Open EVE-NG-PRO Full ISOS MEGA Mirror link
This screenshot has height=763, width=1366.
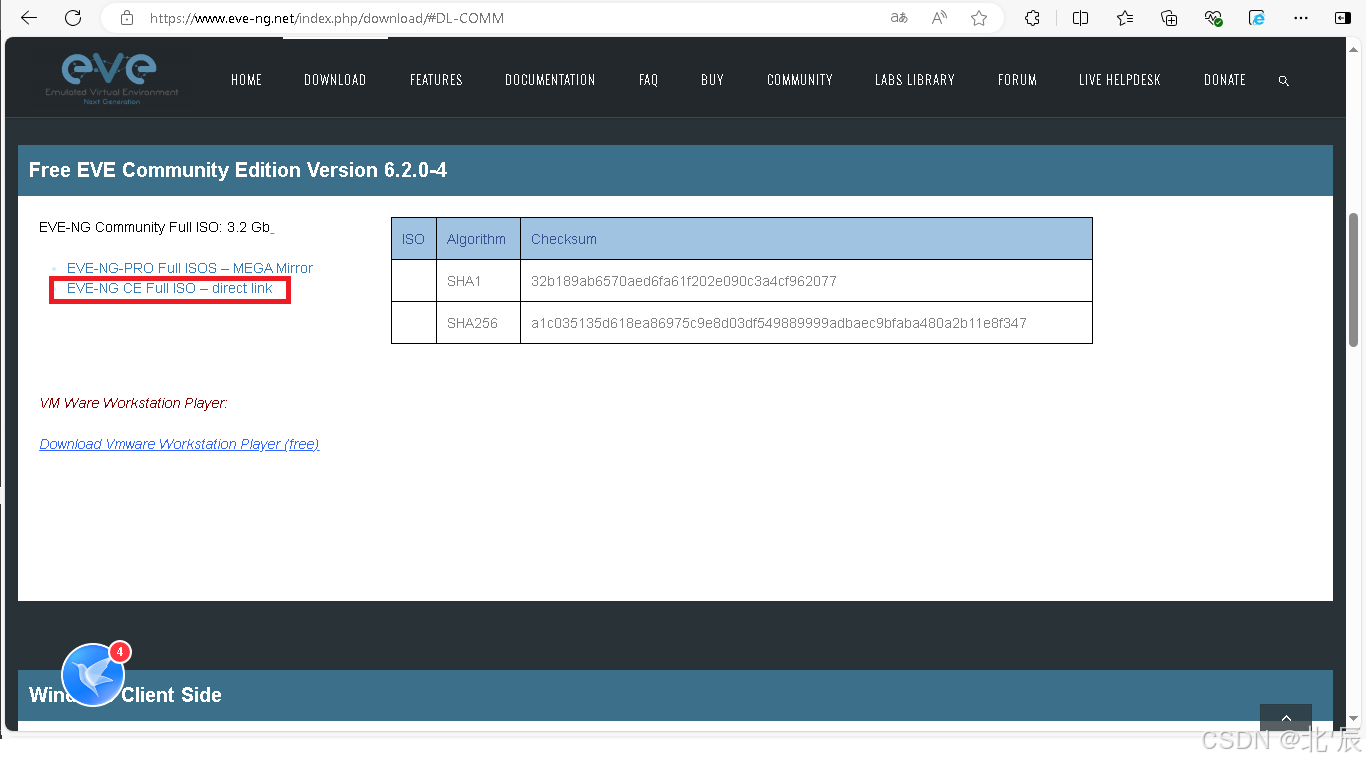pyautogui.click(x=190, y=268)
